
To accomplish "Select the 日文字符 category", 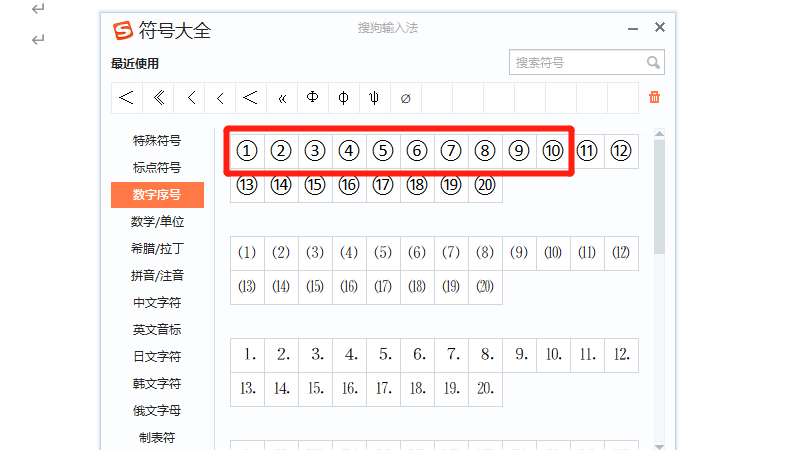I will point(157,357).
